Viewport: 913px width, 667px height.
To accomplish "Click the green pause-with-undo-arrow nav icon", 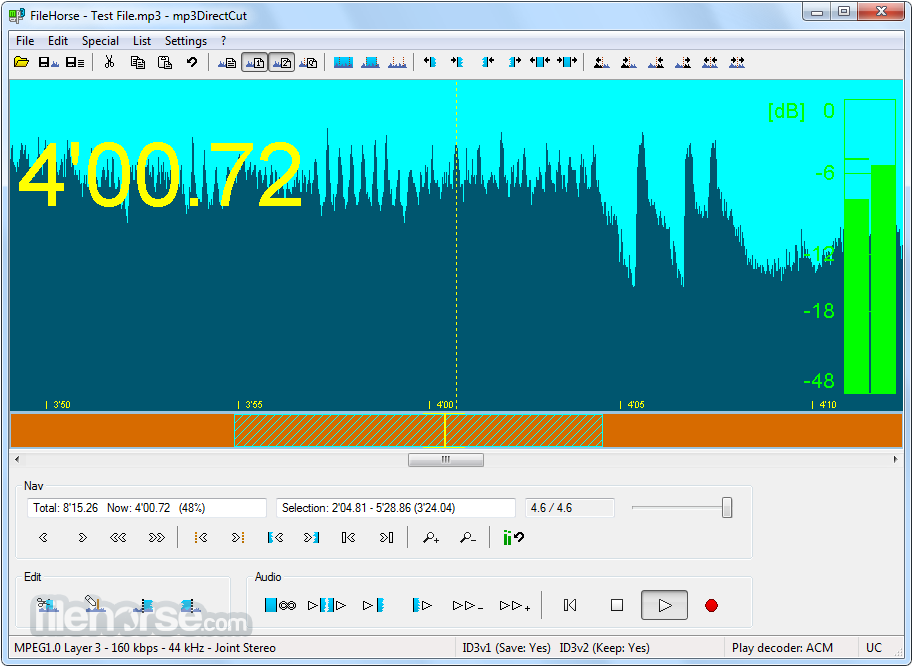I will coord(514,538).
